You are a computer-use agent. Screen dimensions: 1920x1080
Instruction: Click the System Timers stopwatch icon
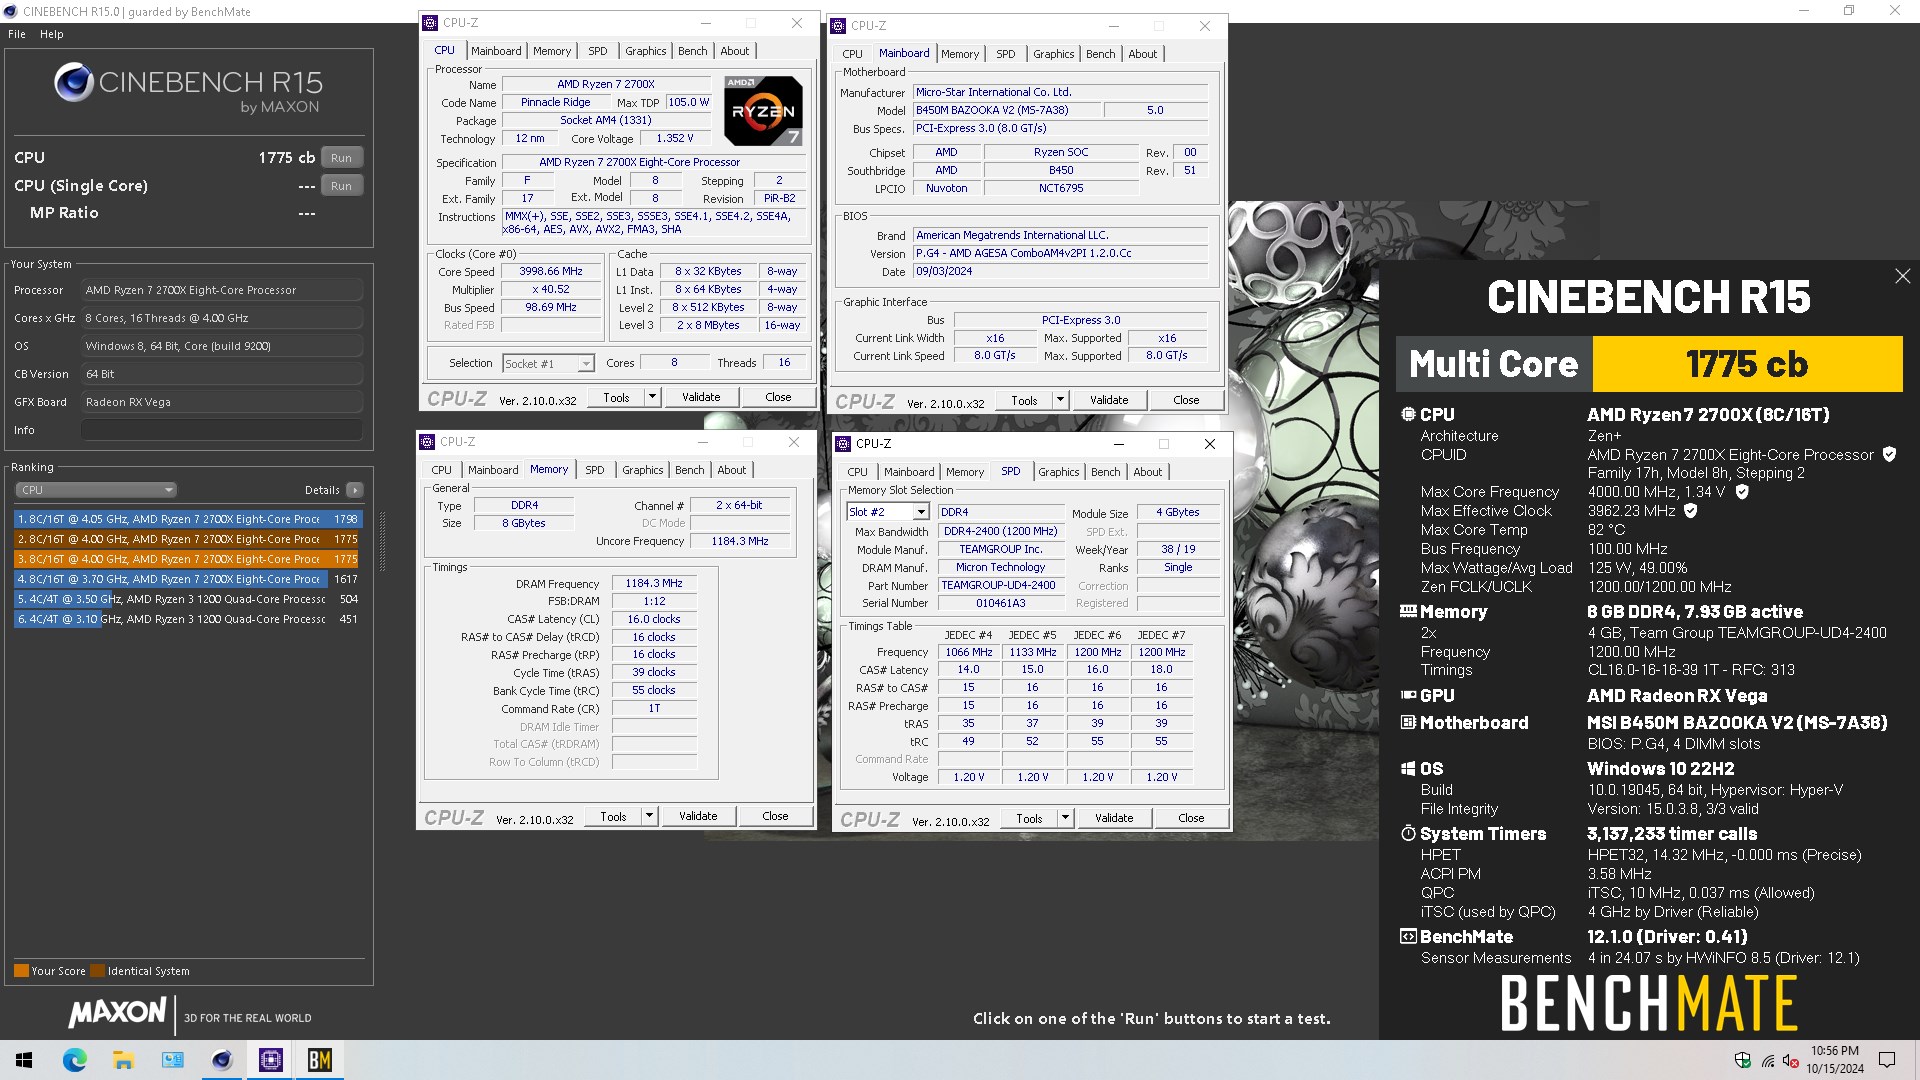pos(1408,833)
